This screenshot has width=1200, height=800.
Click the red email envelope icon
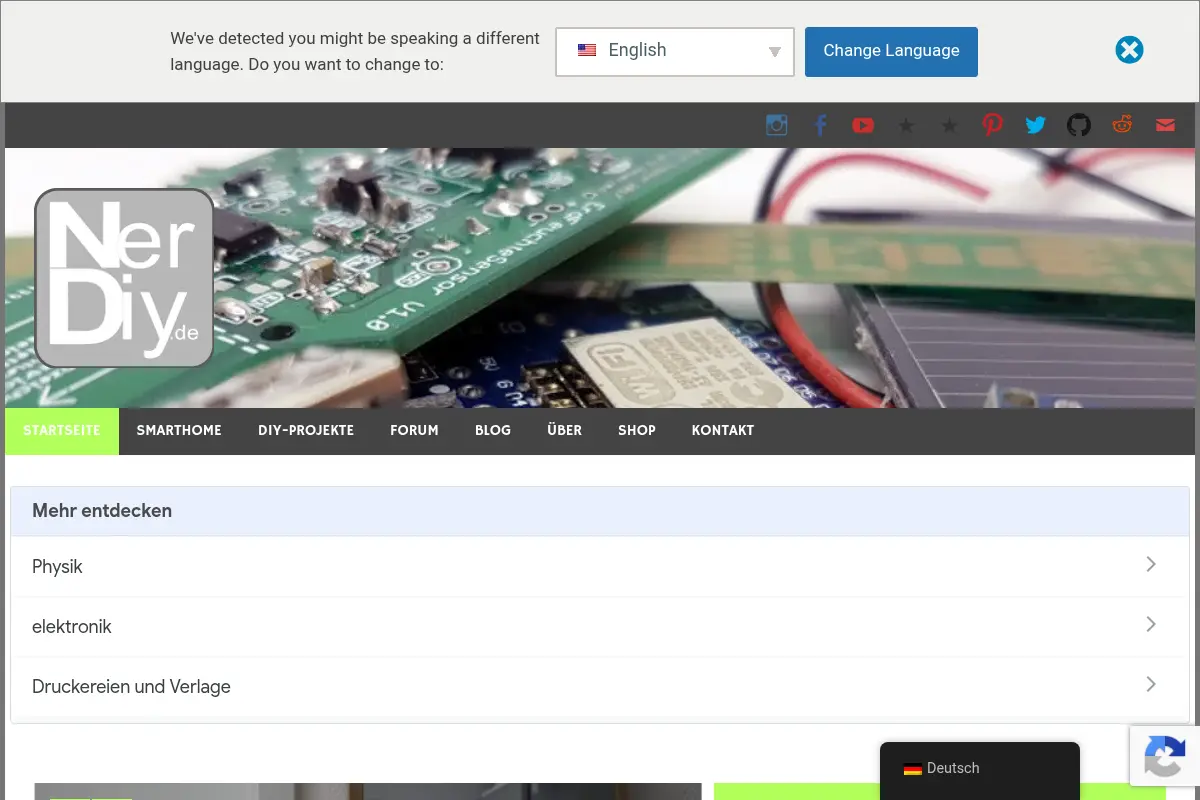coord(1165,125)
